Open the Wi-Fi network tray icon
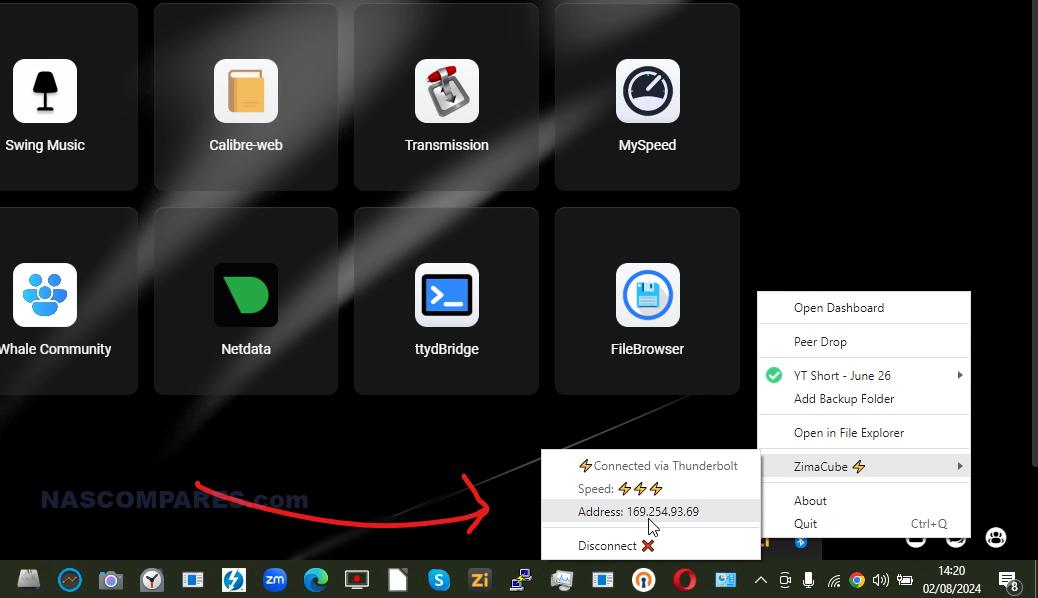Viewport: 1038px width, 598px height. (833, 581)
